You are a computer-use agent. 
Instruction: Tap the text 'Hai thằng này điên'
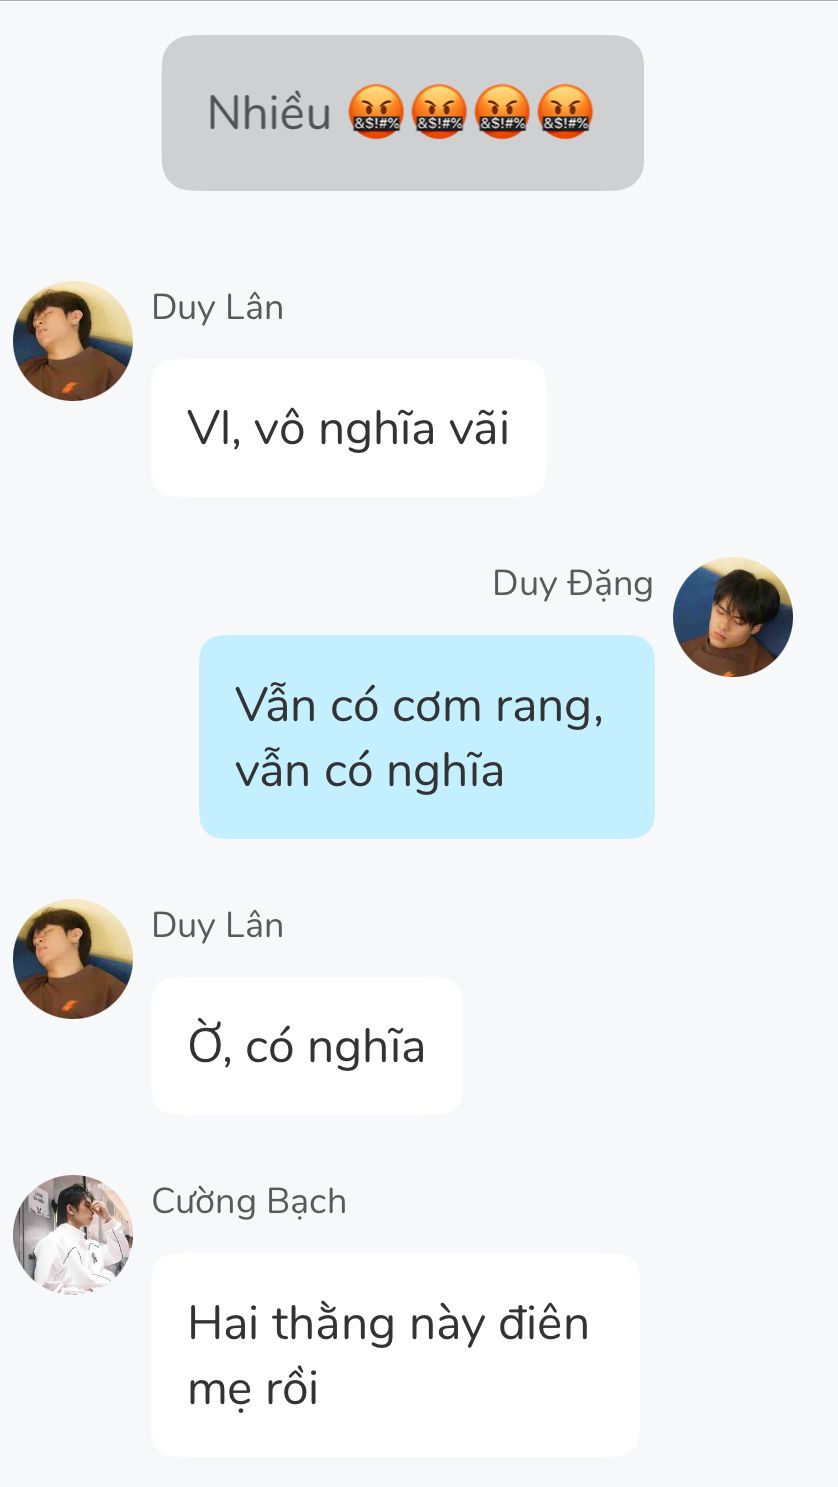tap(388, 1323)
